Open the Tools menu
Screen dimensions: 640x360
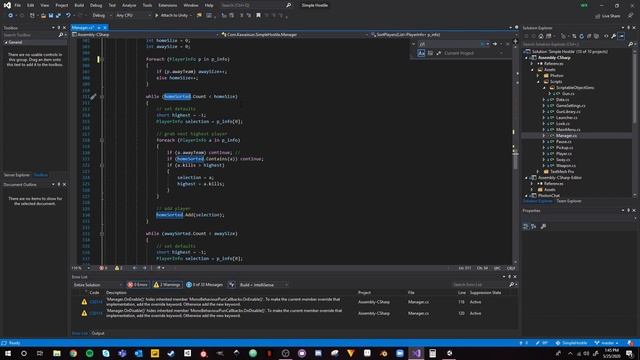click(x=147, y=5)
